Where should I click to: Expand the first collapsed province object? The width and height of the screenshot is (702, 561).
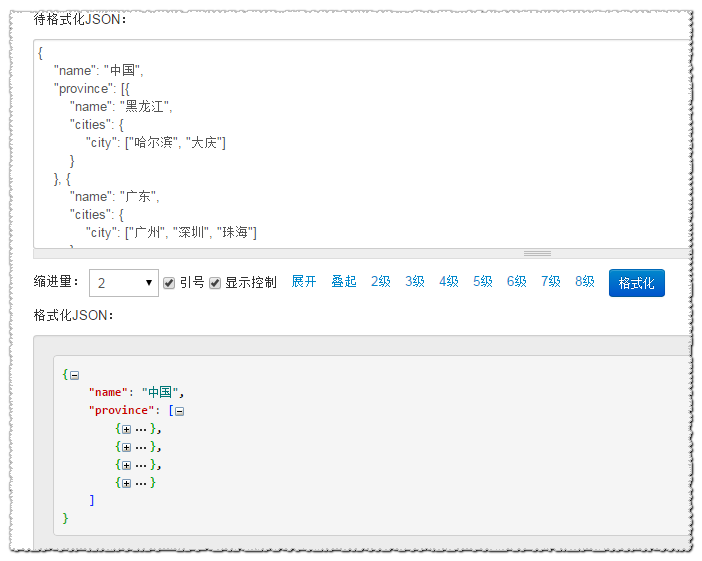[127, 429]
